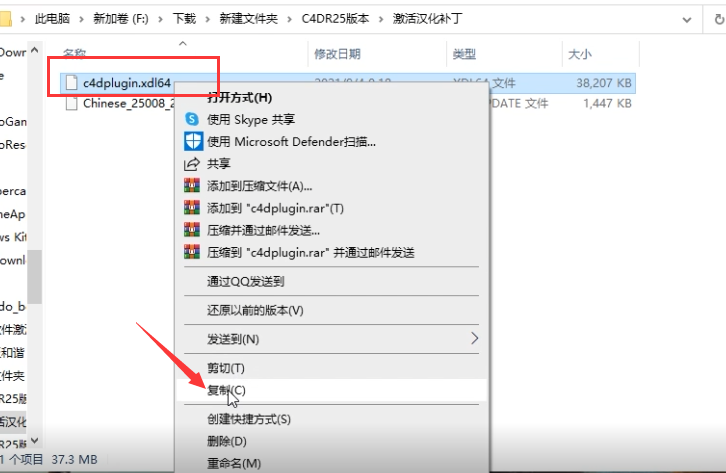Expand the chevron after 新加卷 (F:)

pos(161,19)
